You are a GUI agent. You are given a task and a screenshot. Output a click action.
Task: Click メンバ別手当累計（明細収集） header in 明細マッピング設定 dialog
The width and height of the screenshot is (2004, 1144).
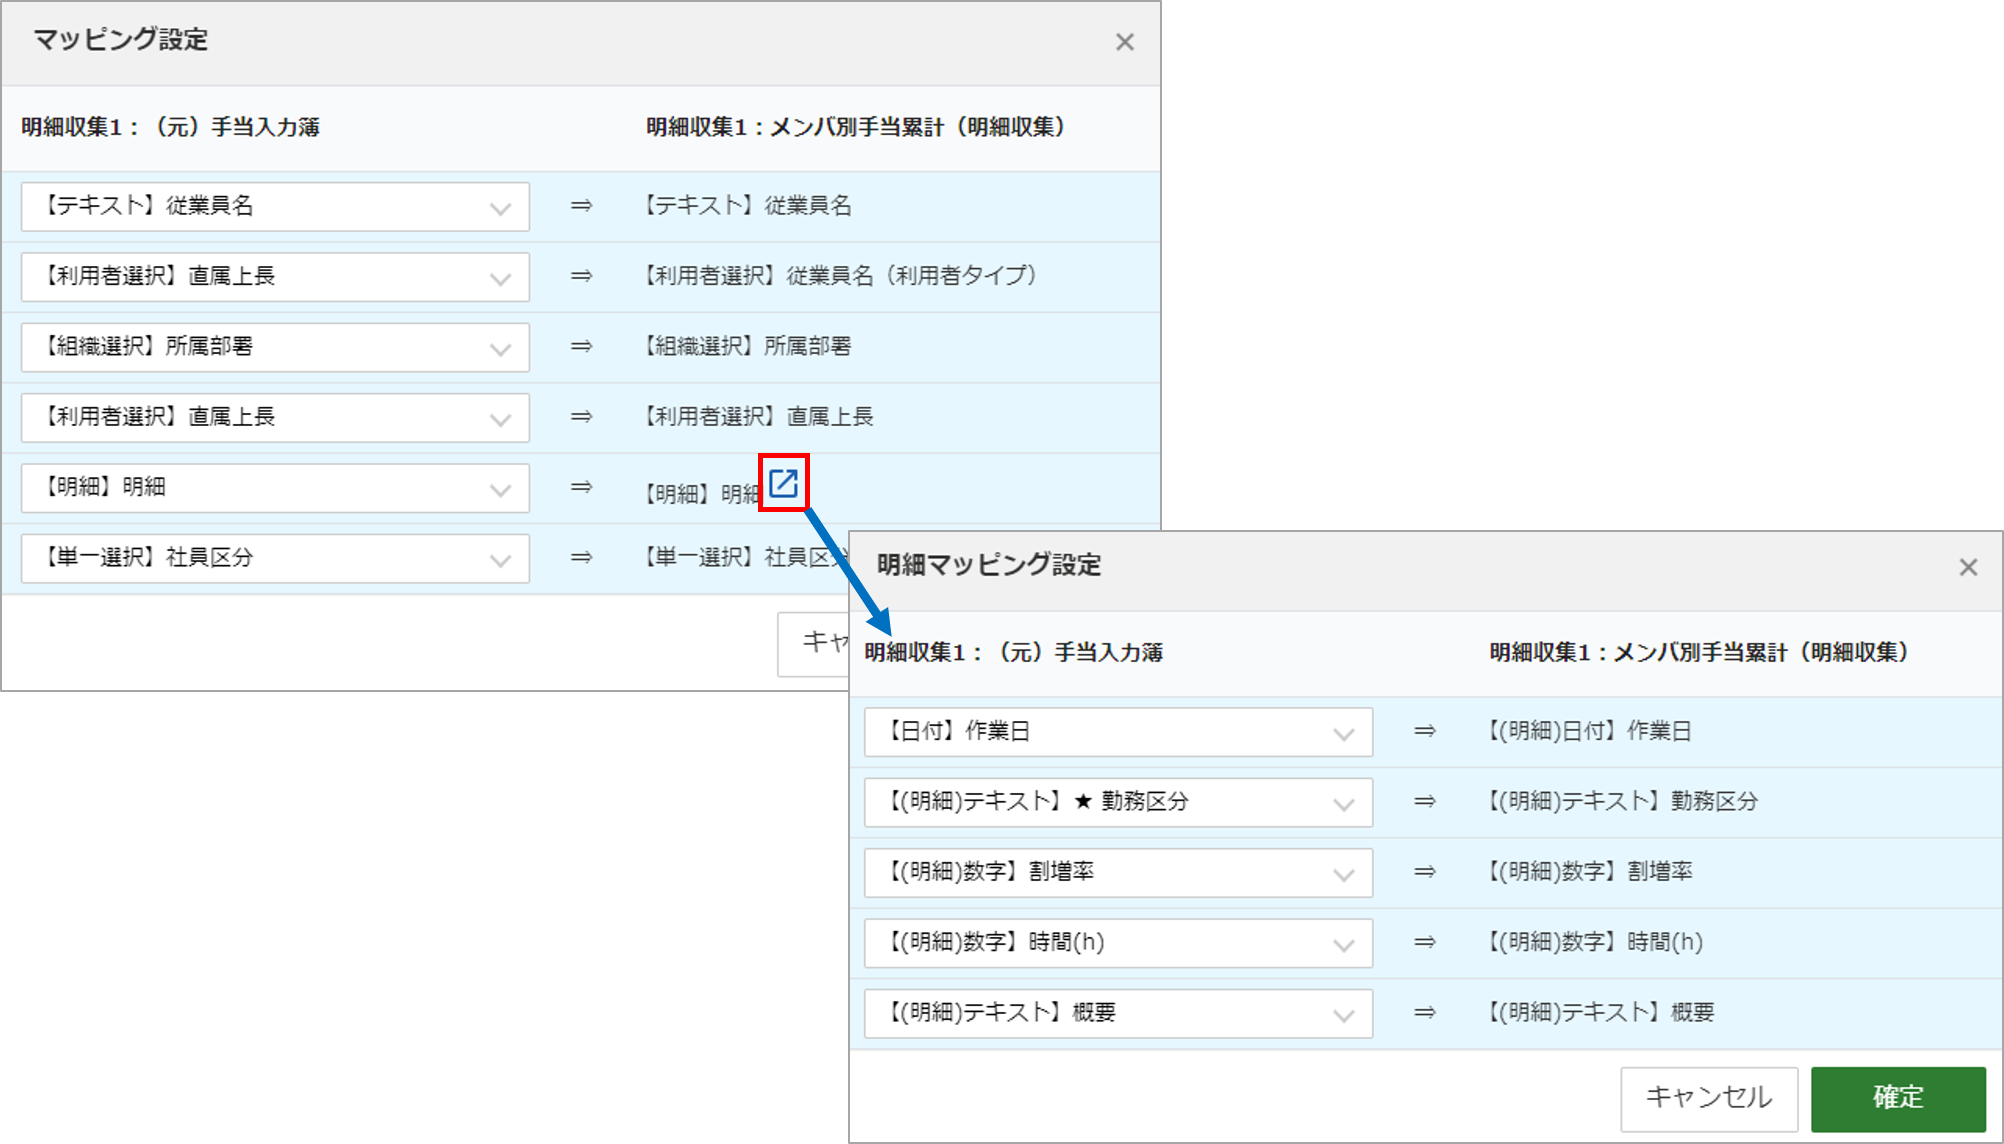(x=1700, y=653)
